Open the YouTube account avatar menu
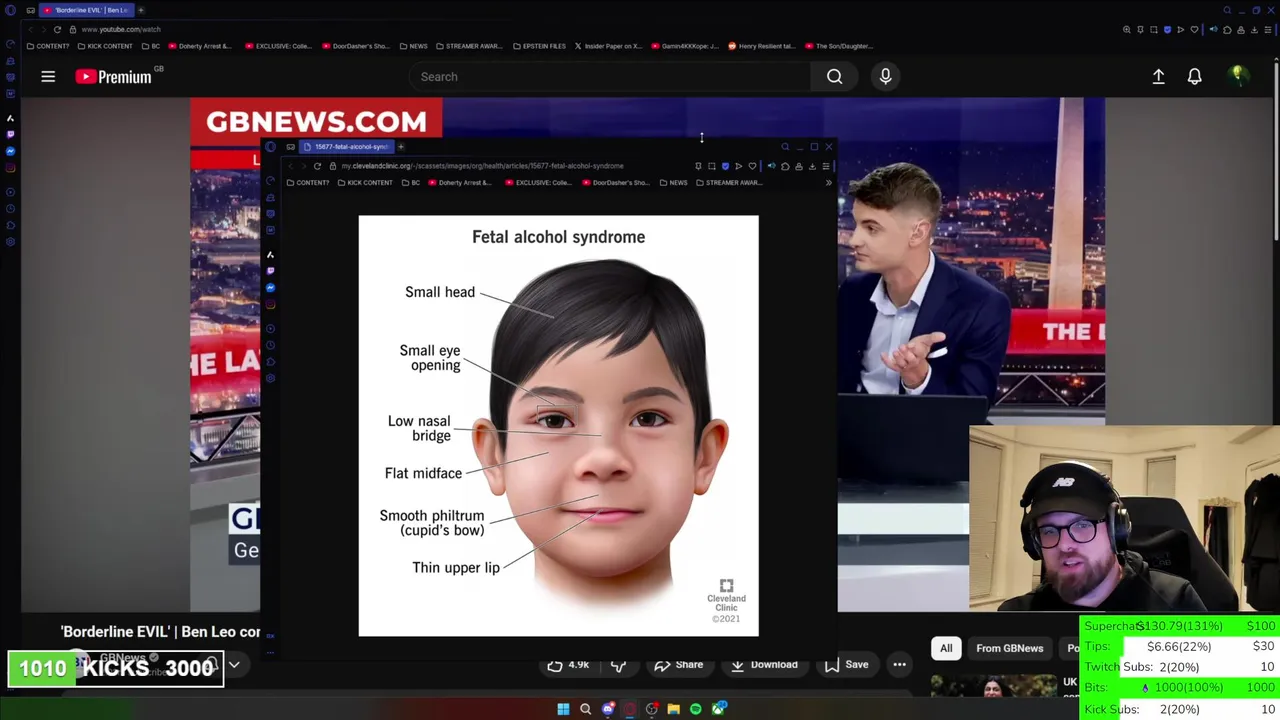The height and width of the screenshot is (720, 1280). 1238,76
